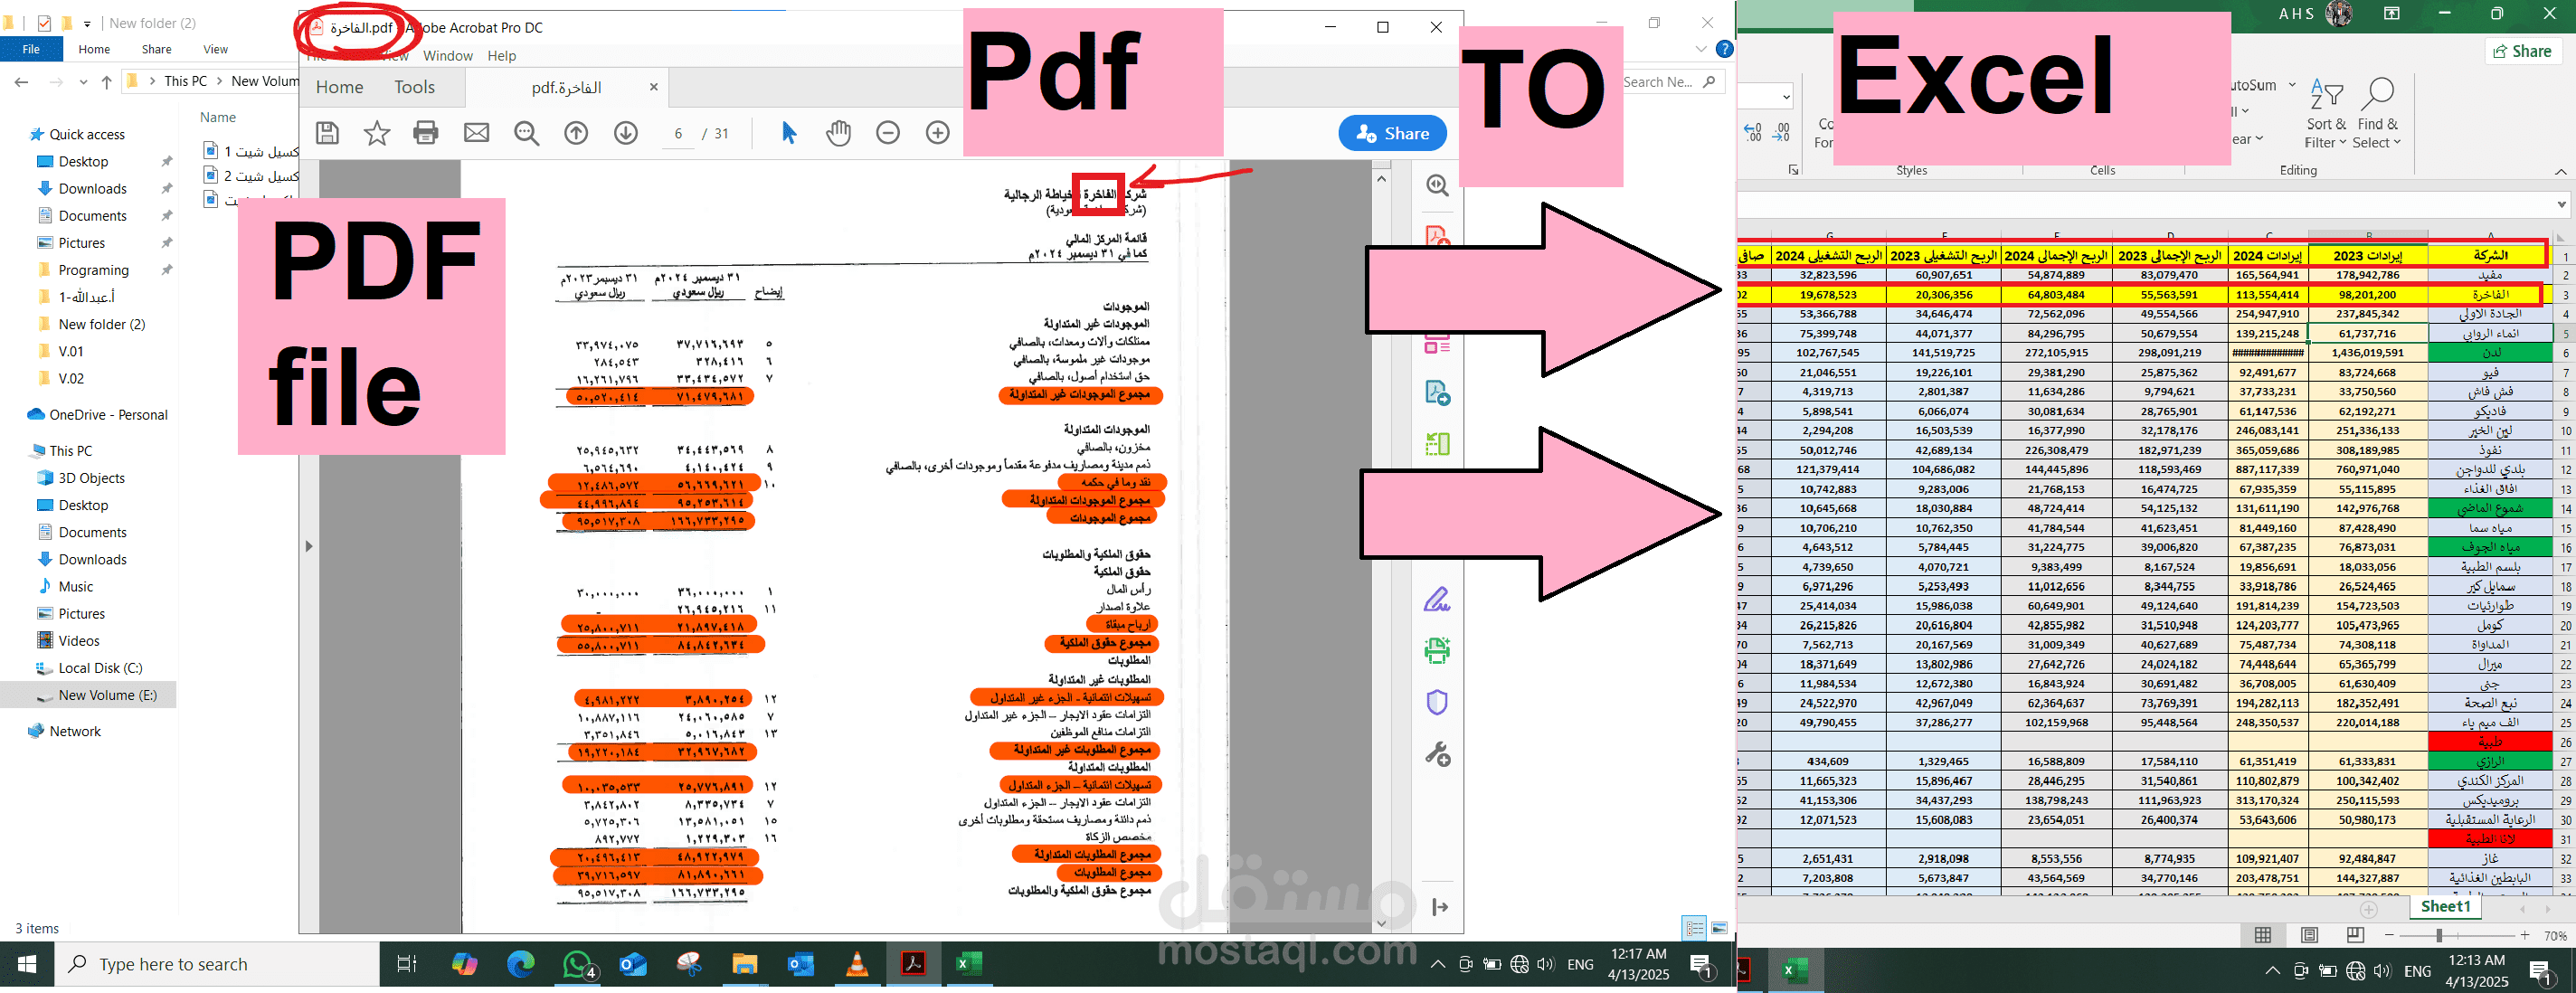Click the Print icon in Acrobat toolbar
This screenshot has height=993, width=2576.
pyautogui.click(x=426, y=133)
